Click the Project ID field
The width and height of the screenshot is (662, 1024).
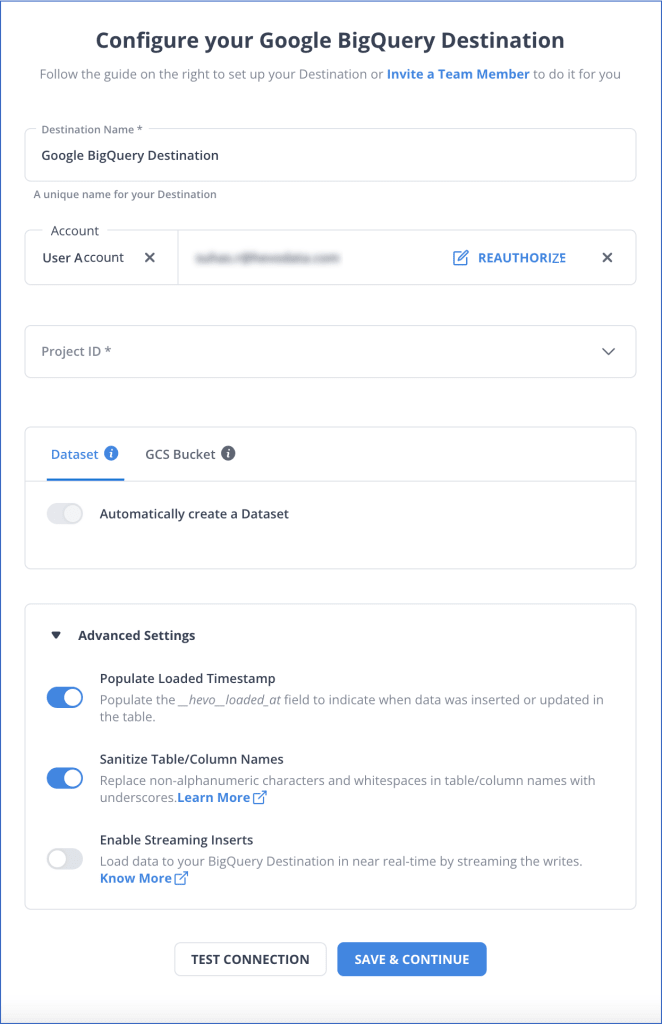point(330,351)
